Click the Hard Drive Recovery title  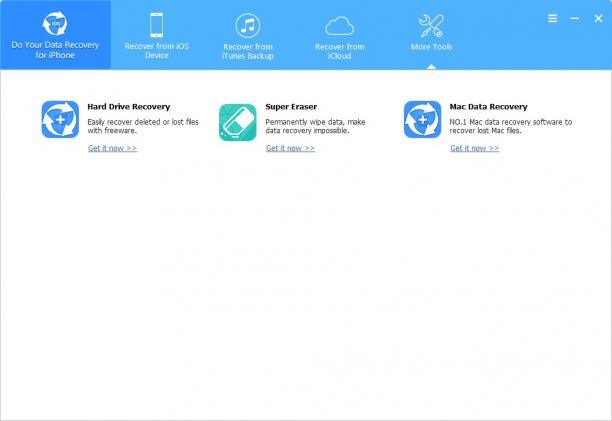tap(129, 107)
